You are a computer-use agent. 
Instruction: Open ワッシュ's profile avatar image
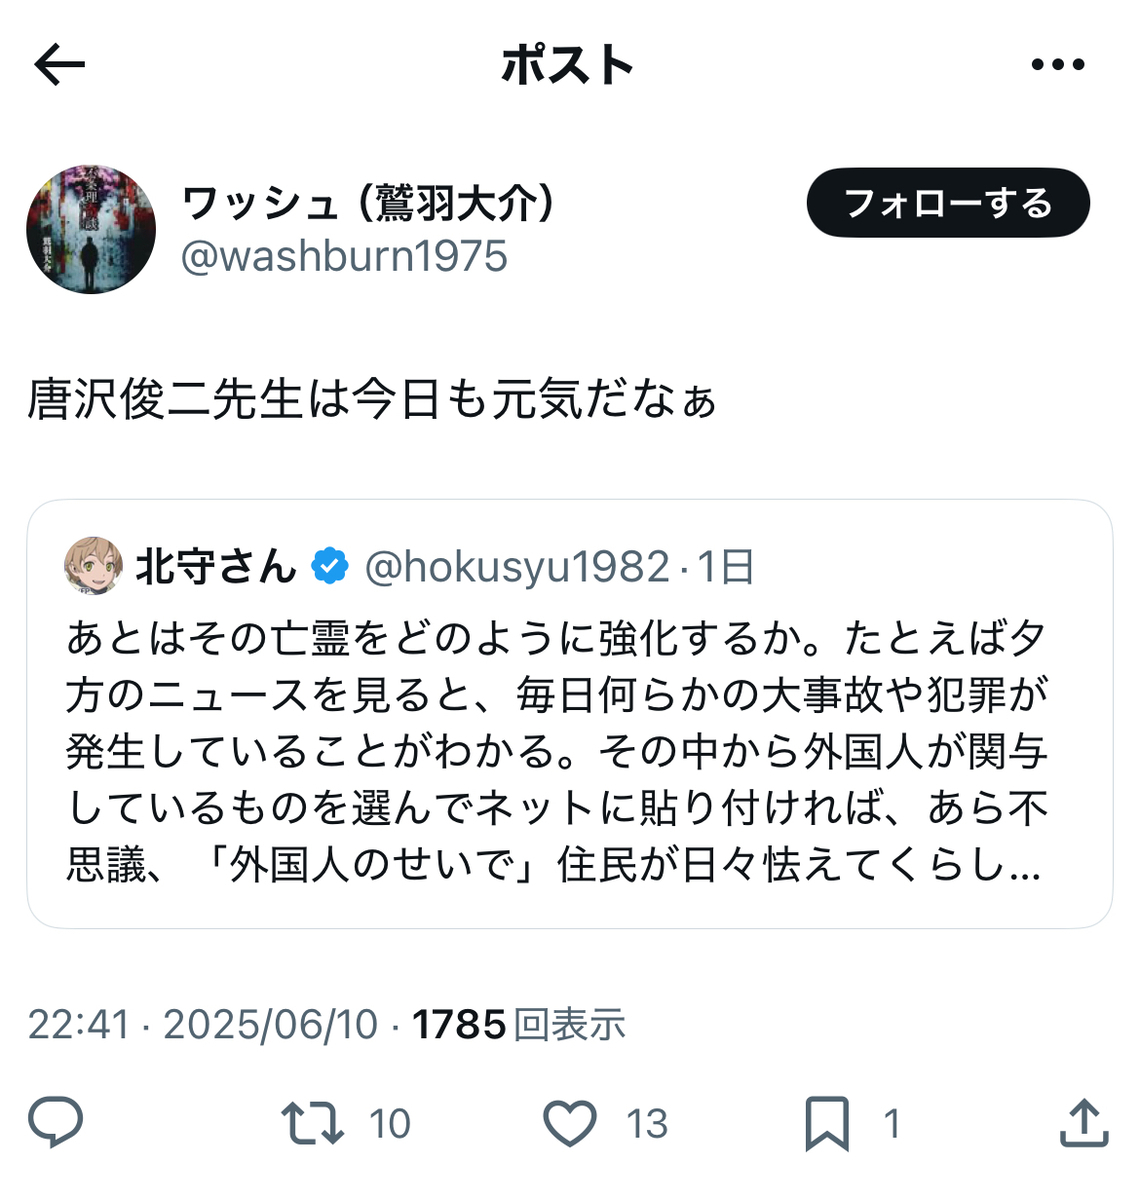click(91, 229)
